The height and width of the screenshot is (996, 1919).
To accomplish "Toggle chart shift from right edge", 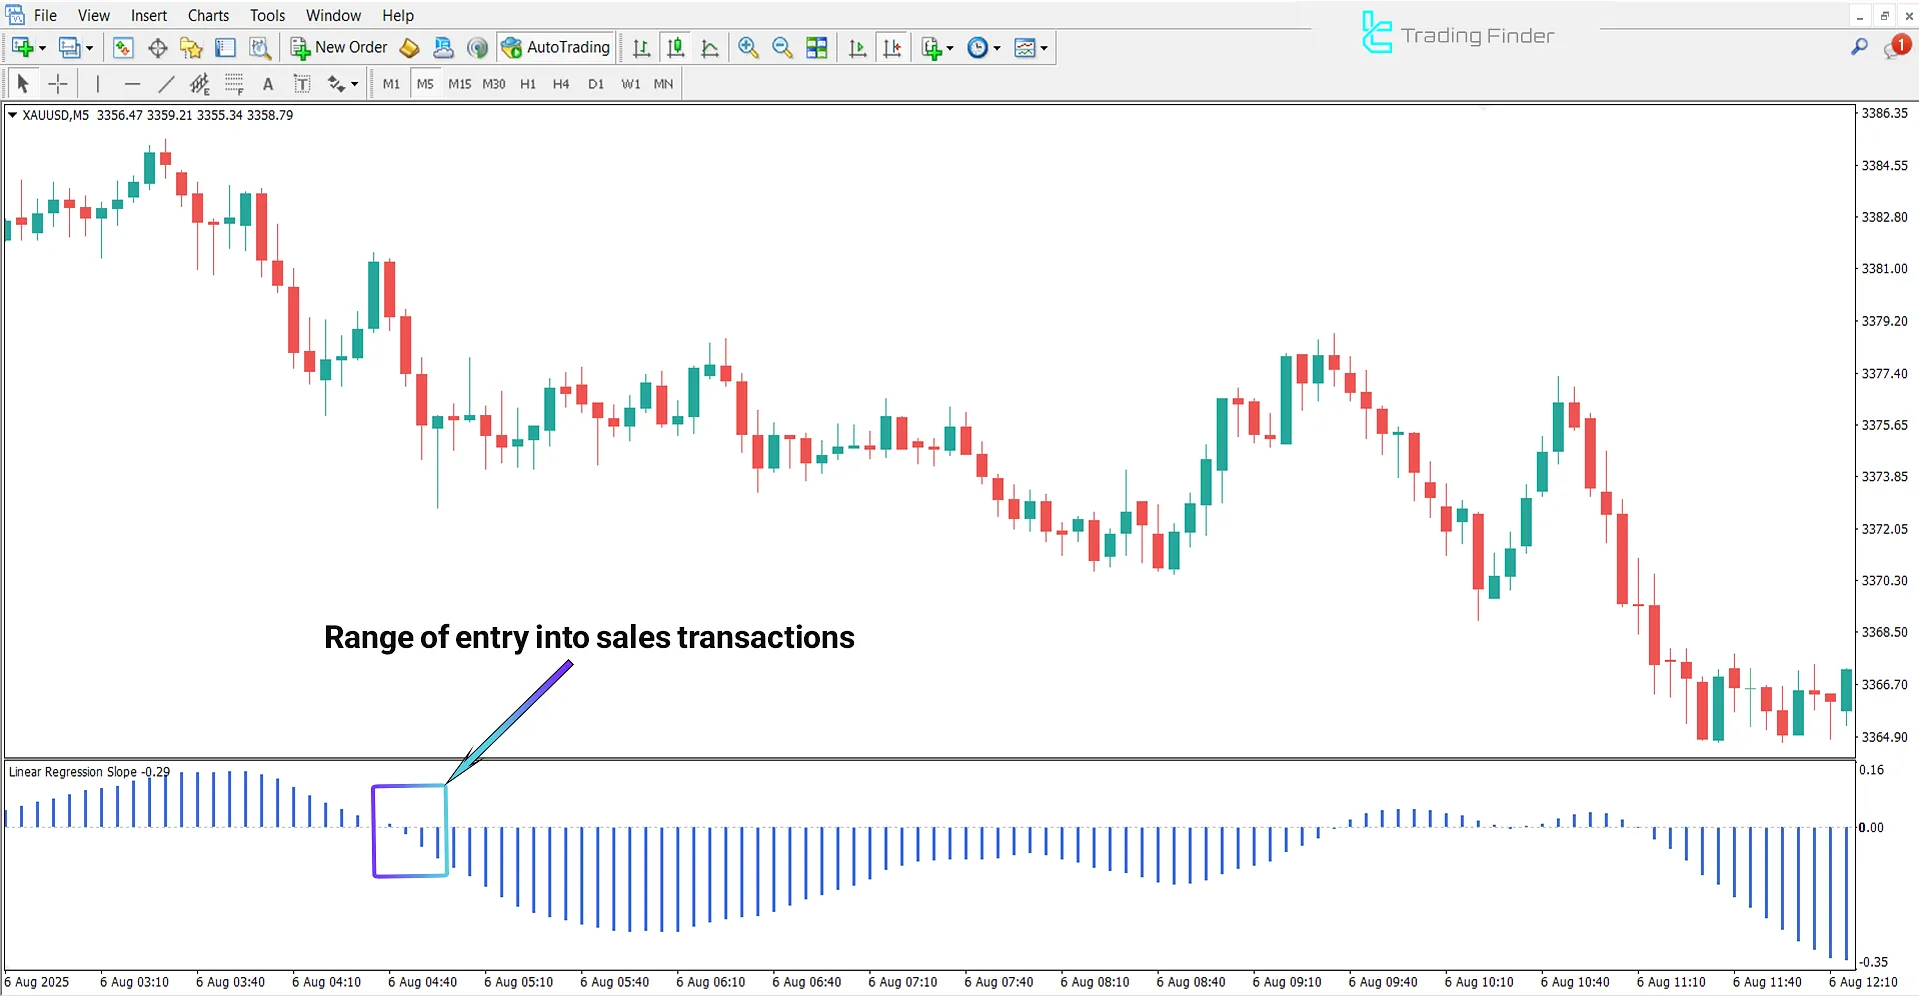I will (893, 47).
